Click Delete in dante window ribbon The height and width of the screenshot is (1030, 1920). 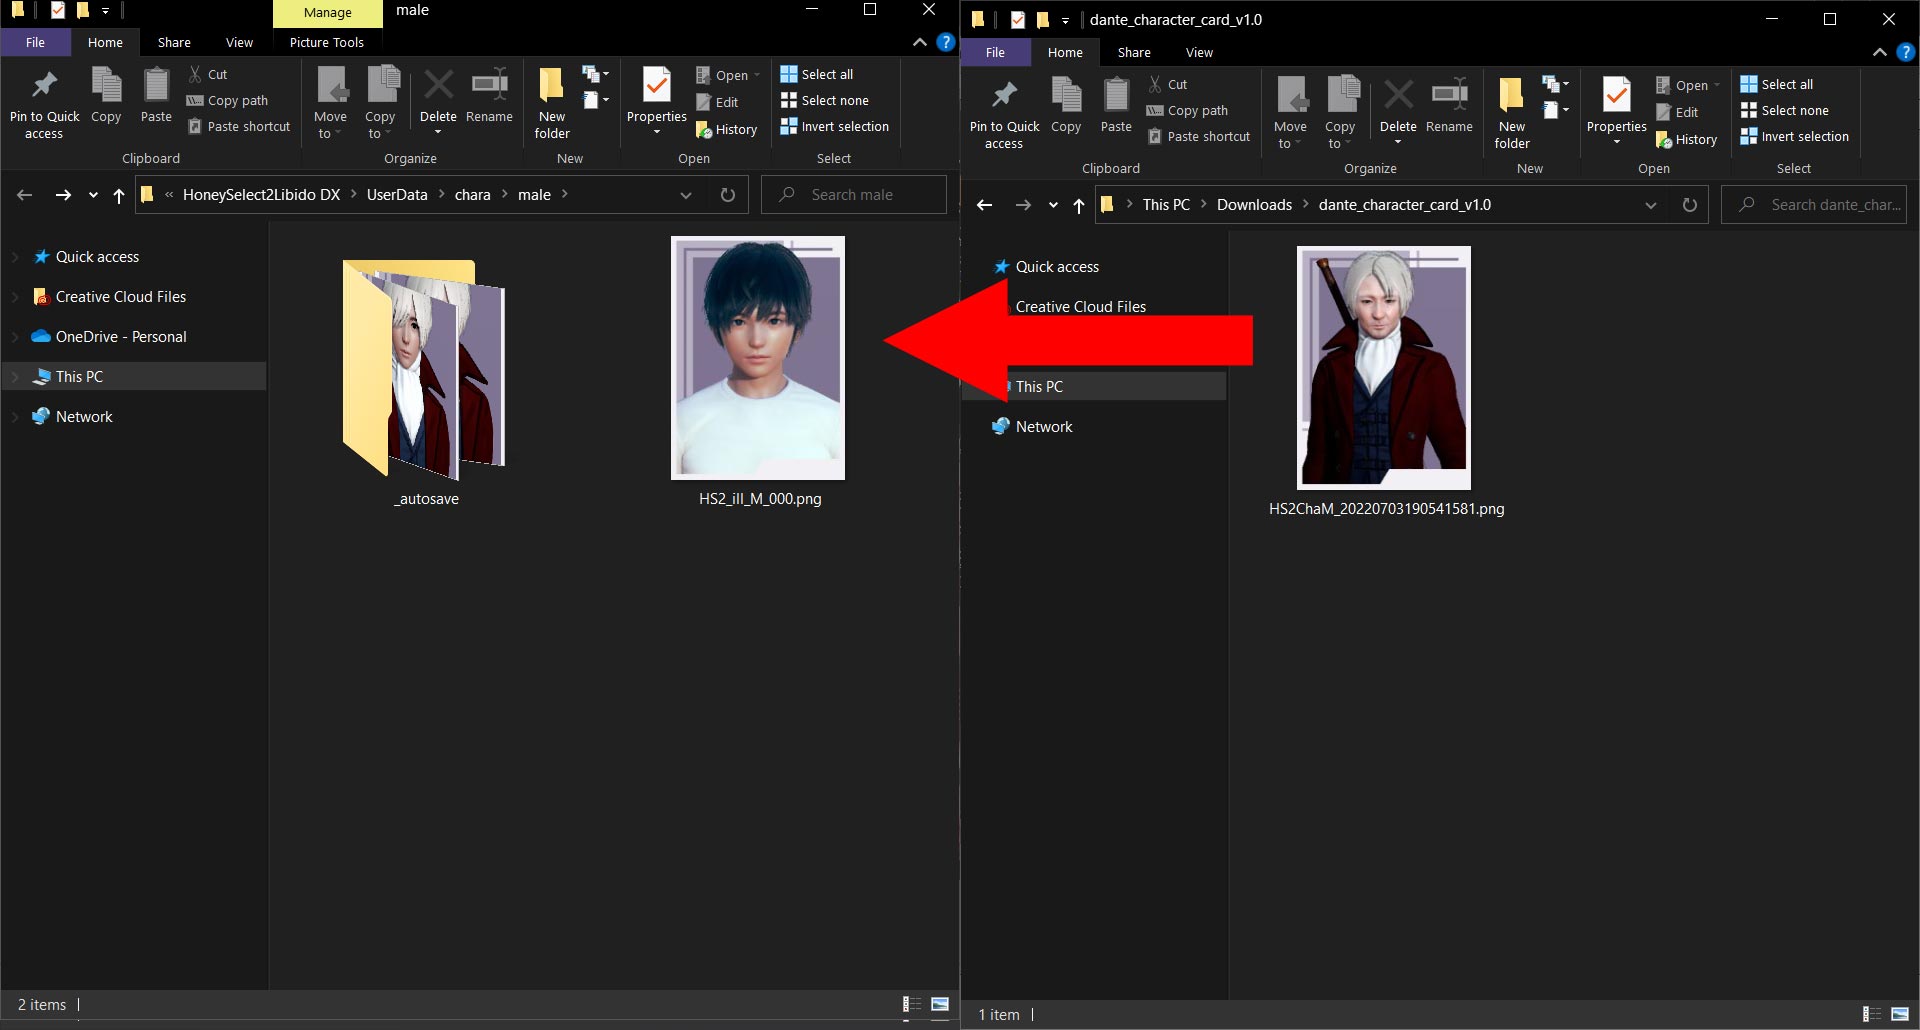point(1398,113)
